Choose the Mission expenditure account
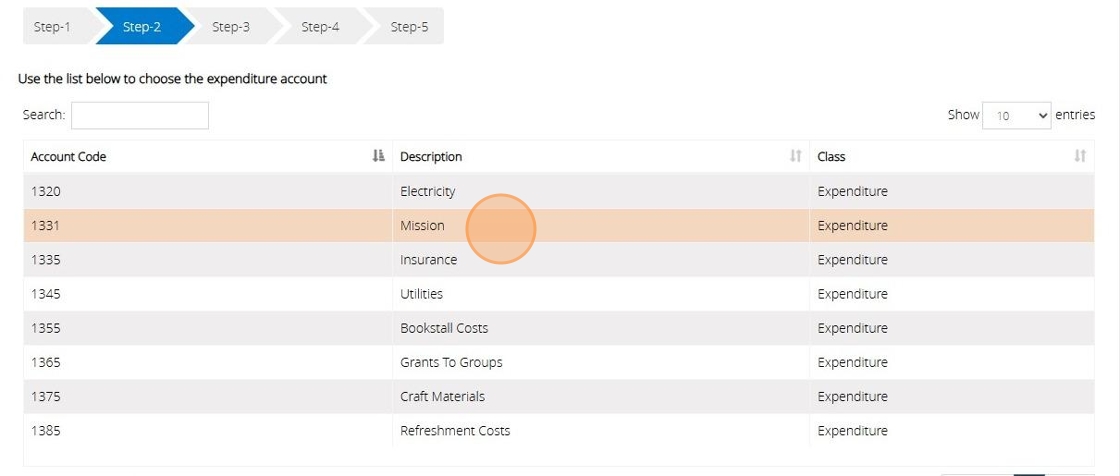This screenshot has width=1120, height=476. pos(422,226)
